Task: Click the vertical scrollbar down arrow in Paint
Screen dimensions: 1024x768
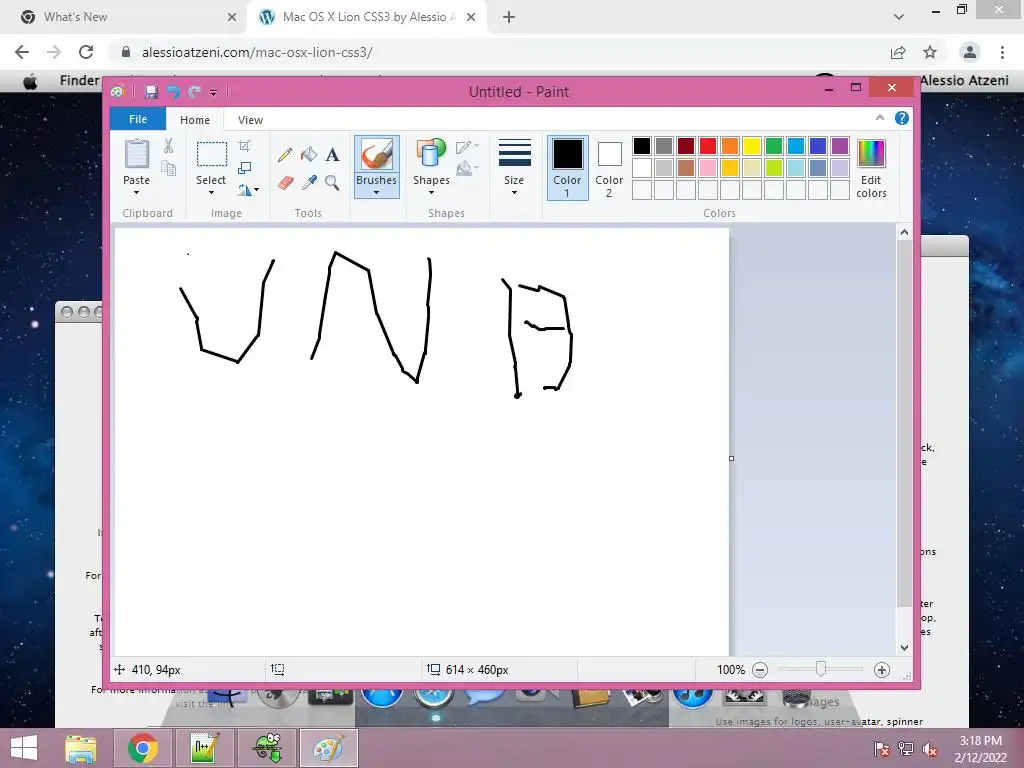Action: [x=904, y=648]
